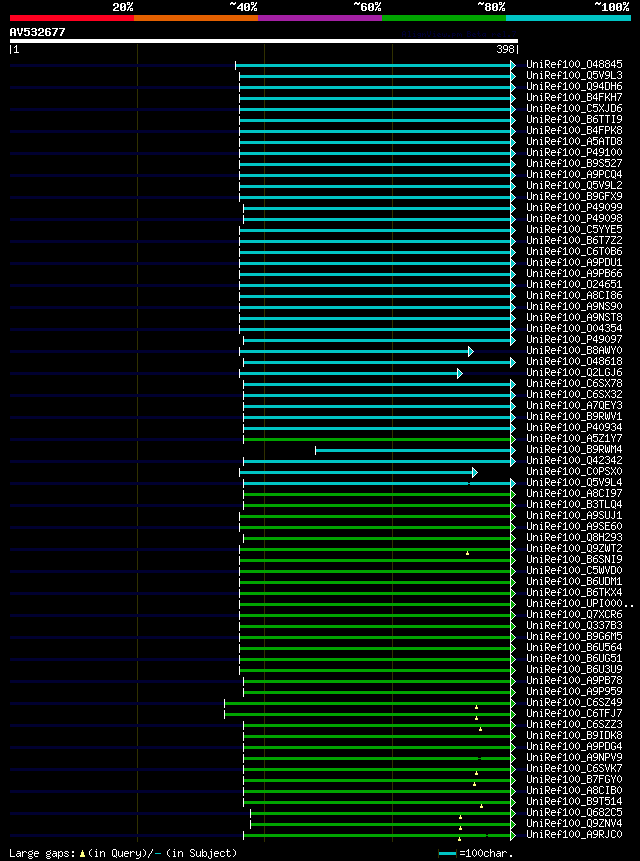Click the cyan alignment bar for Q2LGJ6
The image size is (640, 861).
(x=351, y=373)
